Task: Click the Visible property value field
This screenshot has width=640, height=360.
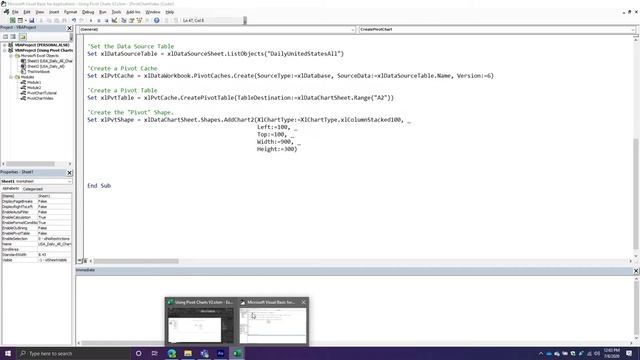Action: coord(54,260)
